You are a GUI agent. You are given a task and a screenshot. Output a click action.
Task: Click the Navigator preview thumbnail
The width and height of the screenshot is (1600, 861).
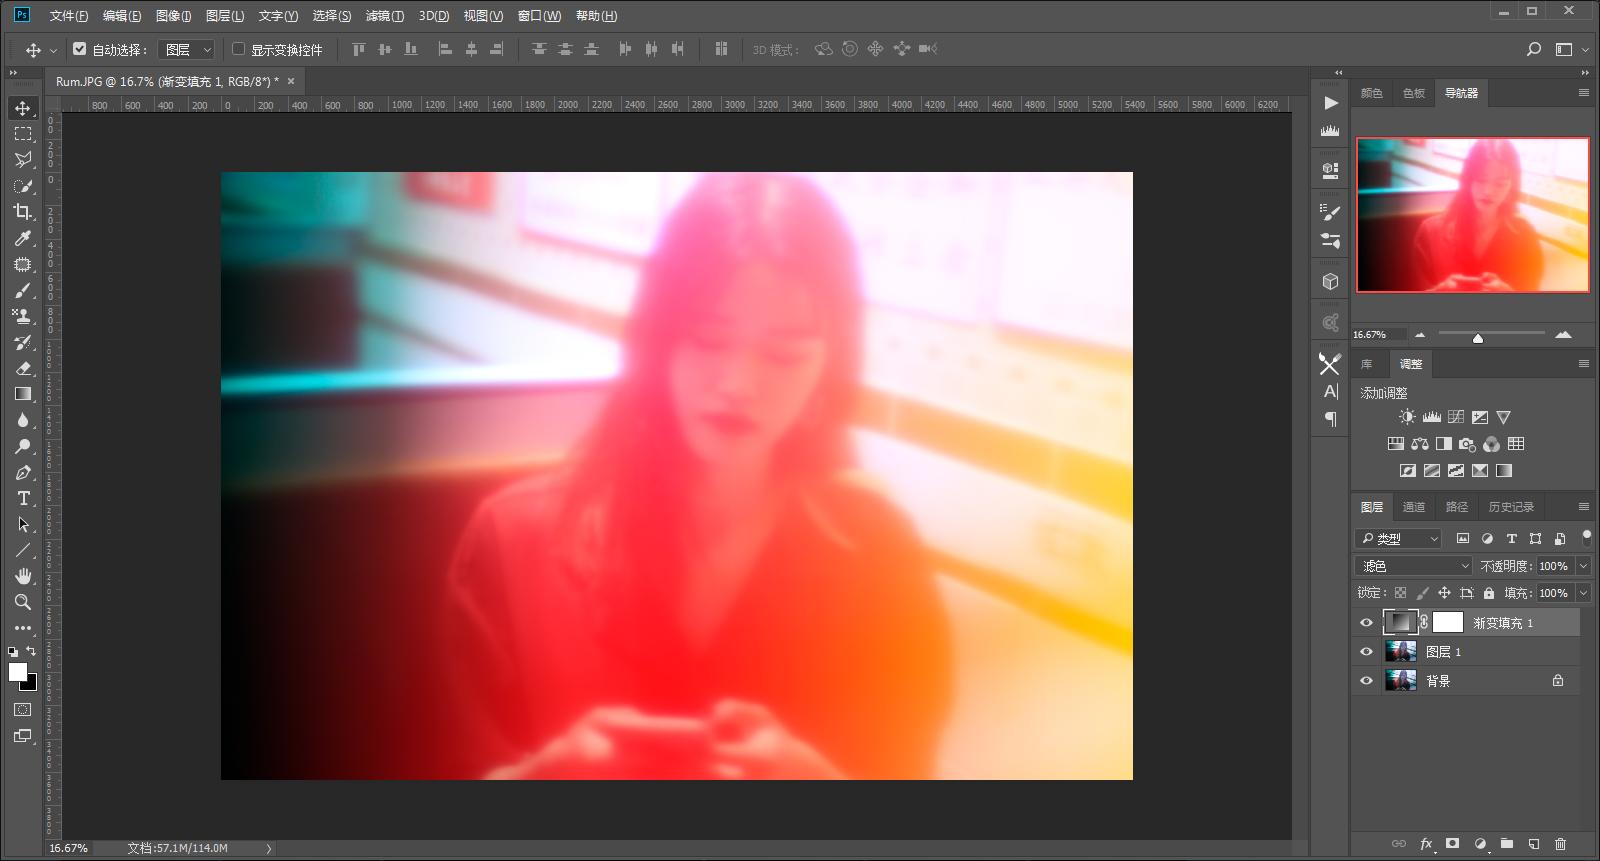click(1472, 215)
